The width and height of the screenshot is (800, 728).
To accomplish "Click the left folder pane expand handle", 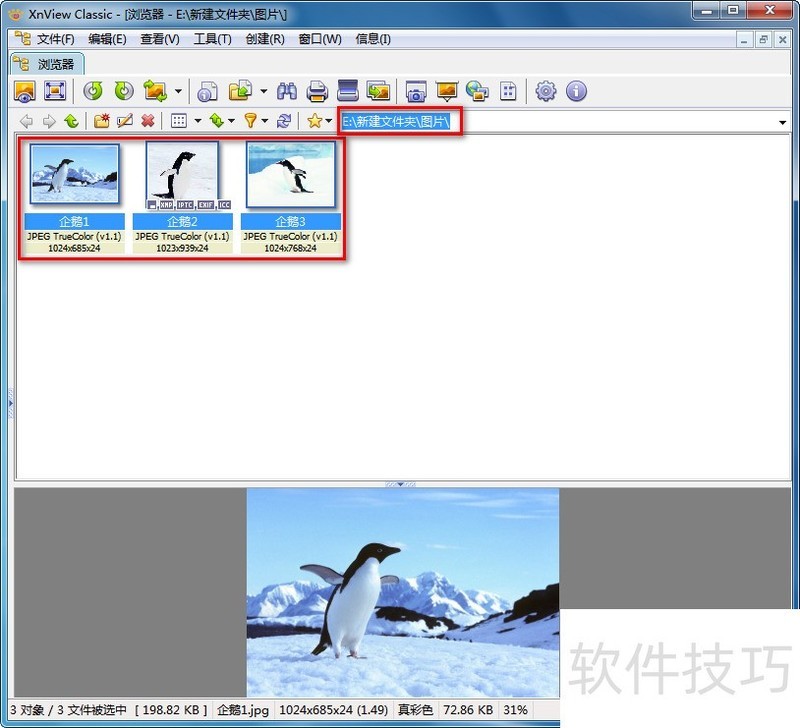I will (10, 403).
